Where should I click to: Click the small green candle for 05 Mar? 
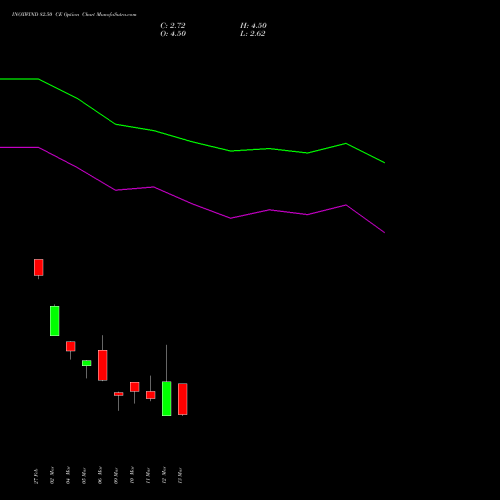pyautogui.click(x=87, y=363)
